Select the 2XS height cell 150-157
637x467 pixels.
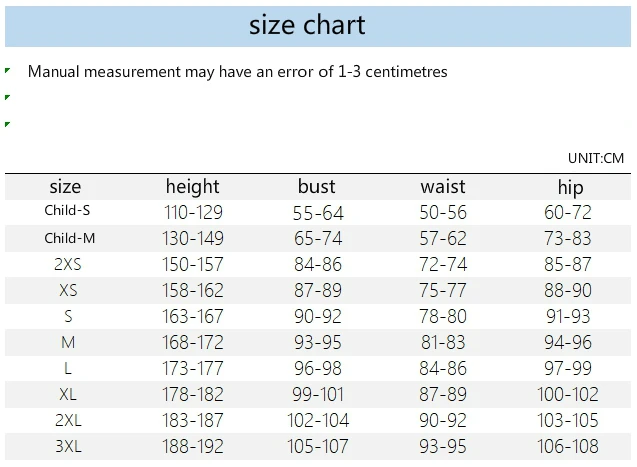[193, 264]
